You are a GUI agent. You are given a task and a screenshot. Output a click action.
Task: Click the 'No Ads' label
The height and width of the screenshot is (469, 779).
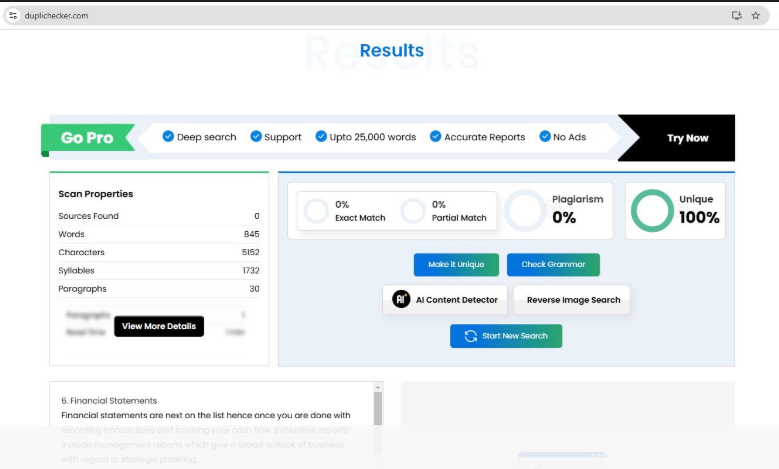(x=569, y=137)
